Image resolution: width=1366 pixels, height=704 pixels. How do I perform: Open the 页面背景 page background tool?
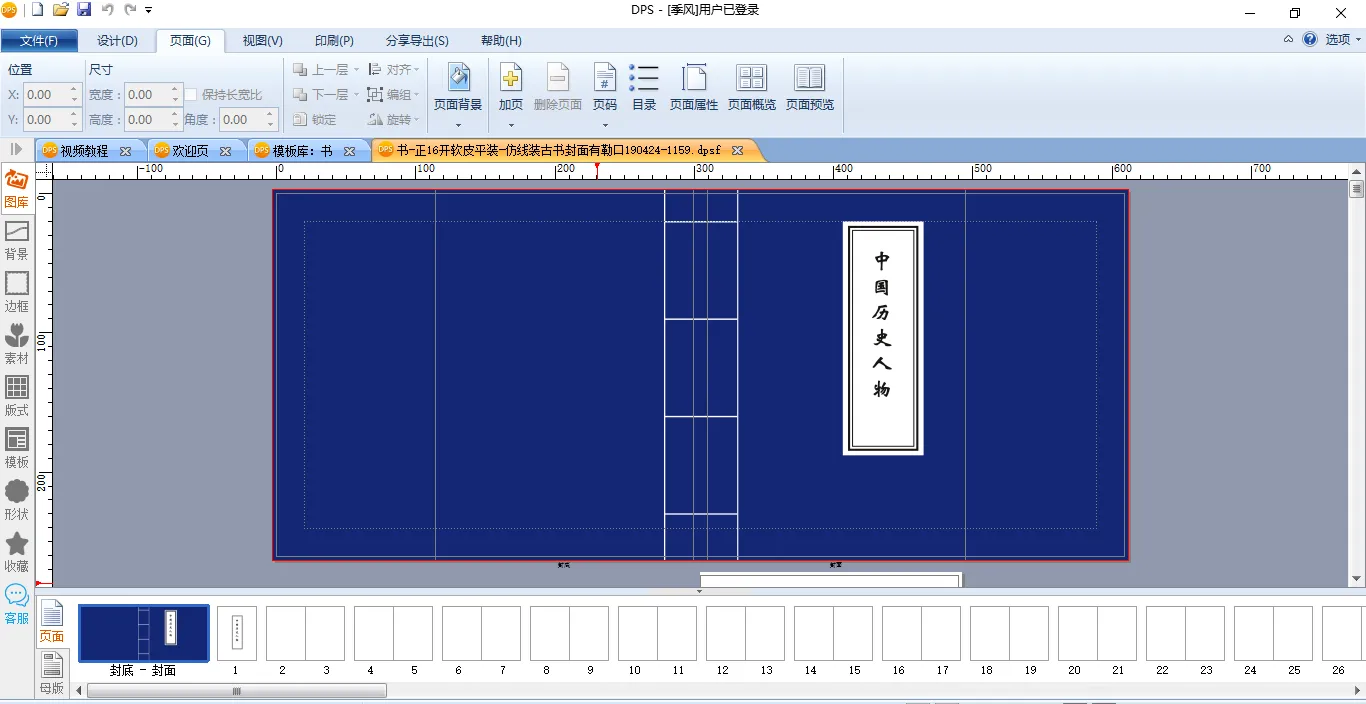(x=458, y=87)
